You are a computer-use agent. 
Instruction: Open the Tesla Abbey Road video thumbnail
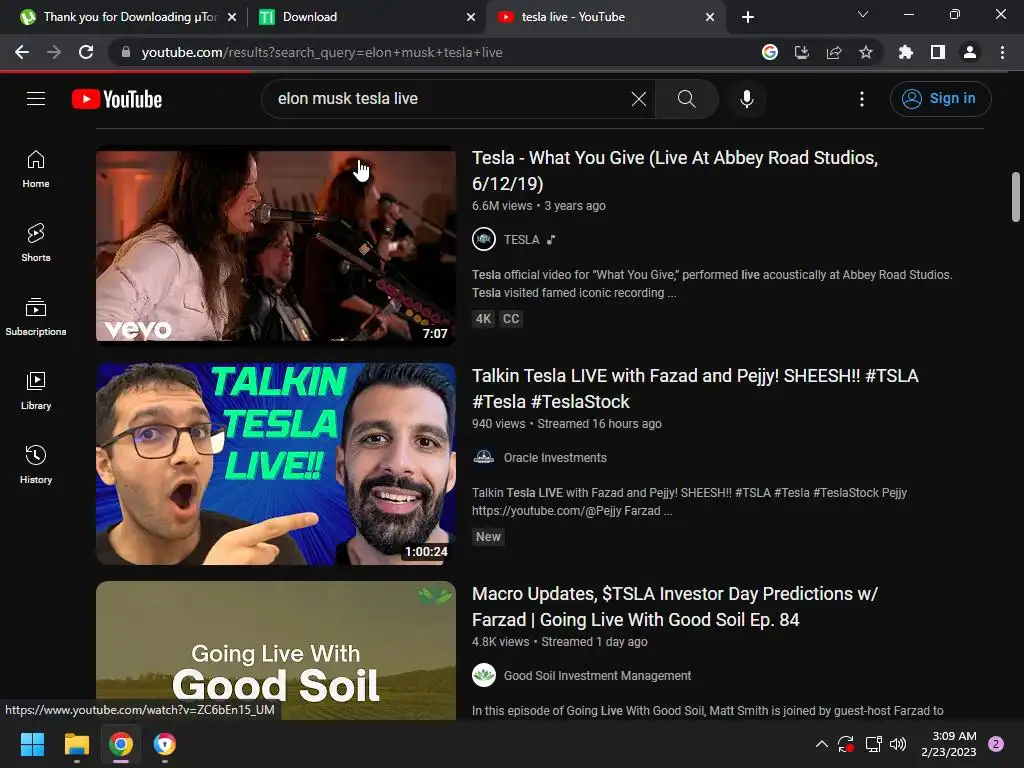276,246
